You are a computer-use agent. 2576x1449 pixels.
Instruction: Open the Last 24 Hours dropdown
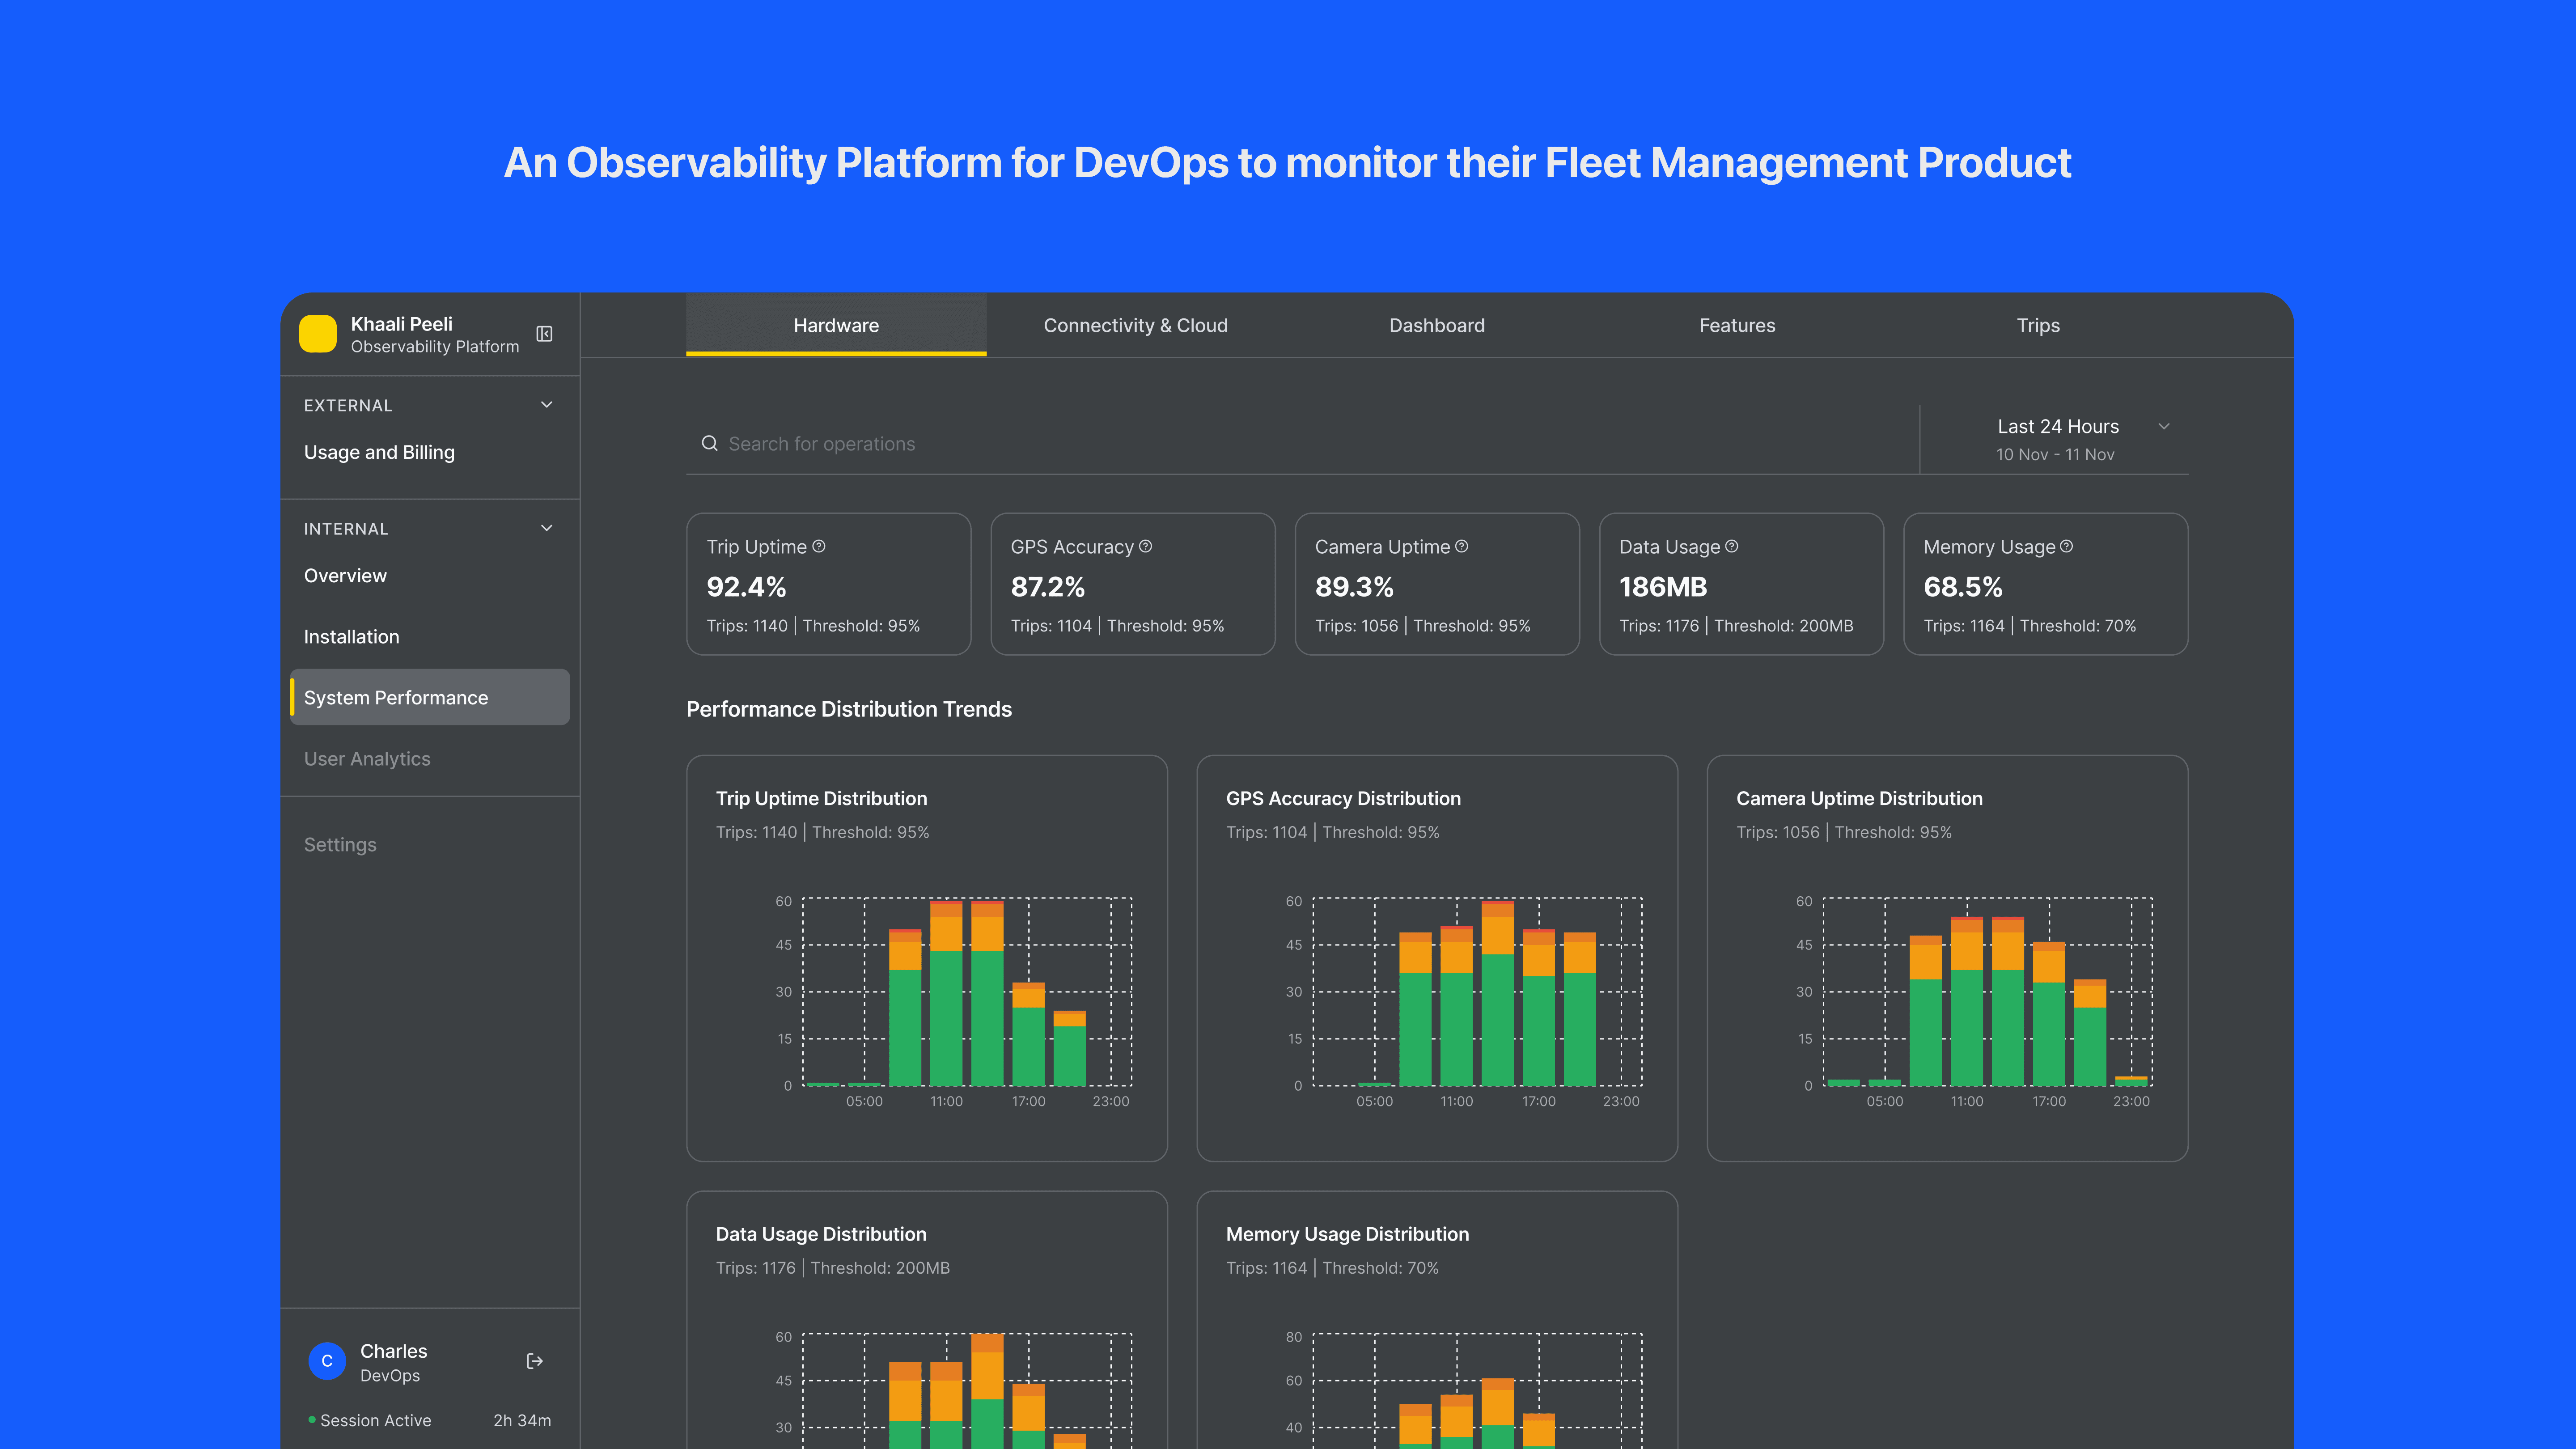(x=2163, y=427)
